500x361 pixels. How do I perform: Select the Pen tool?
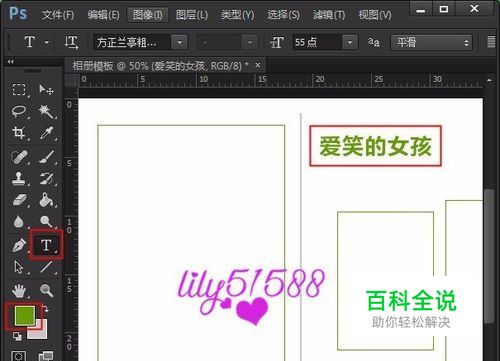[19, 246]
